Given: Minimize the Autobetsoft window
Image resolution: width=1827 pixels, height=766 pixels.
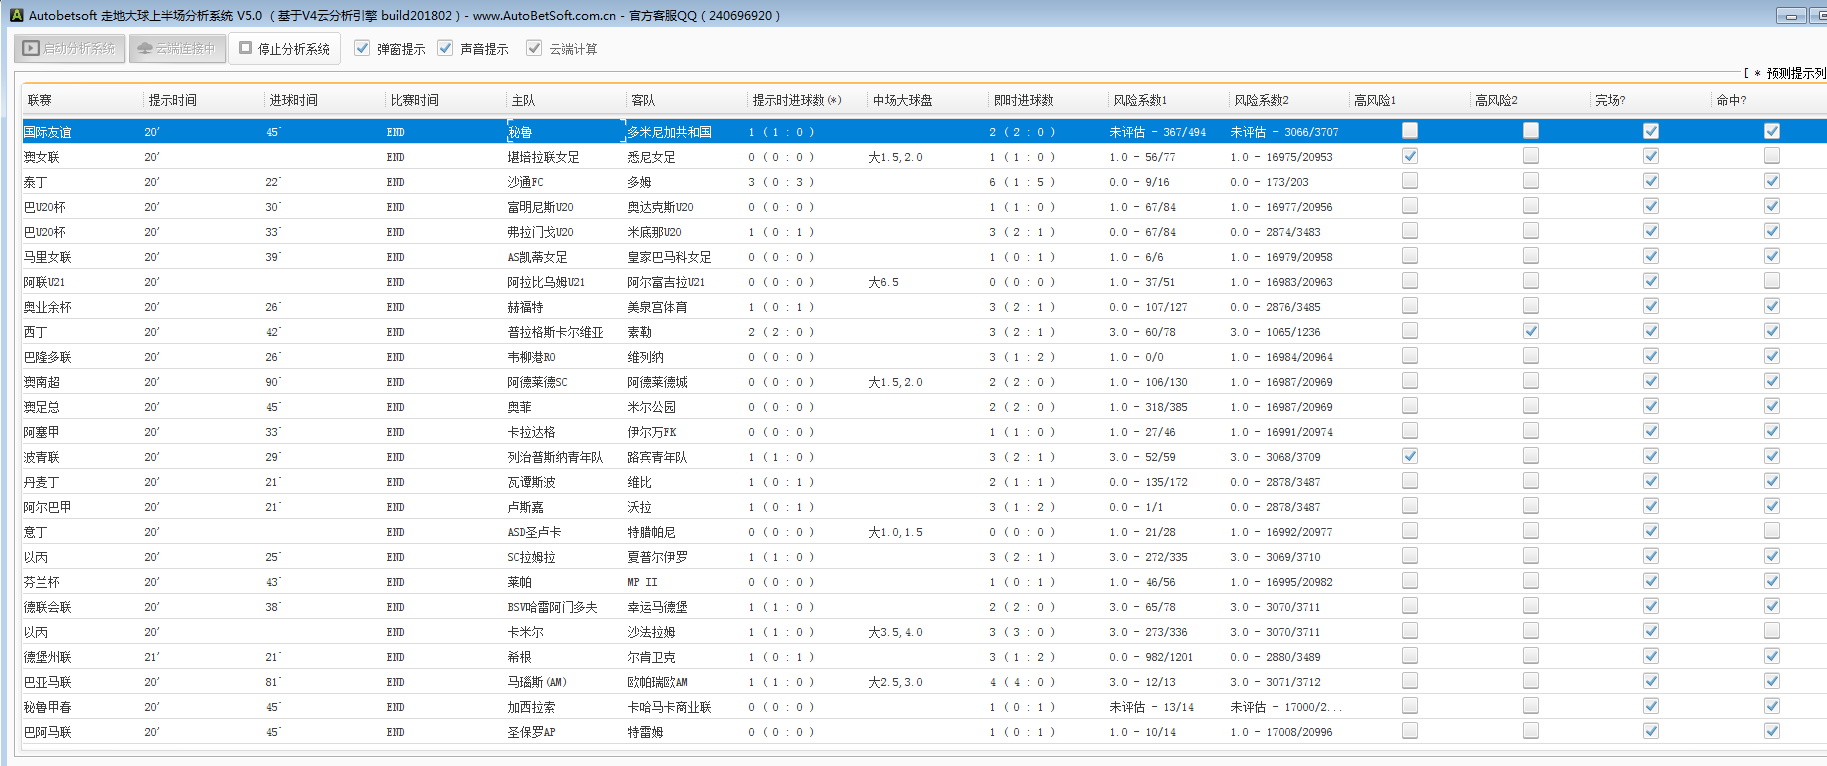Looking at the screenshot, I should 1791,16.
